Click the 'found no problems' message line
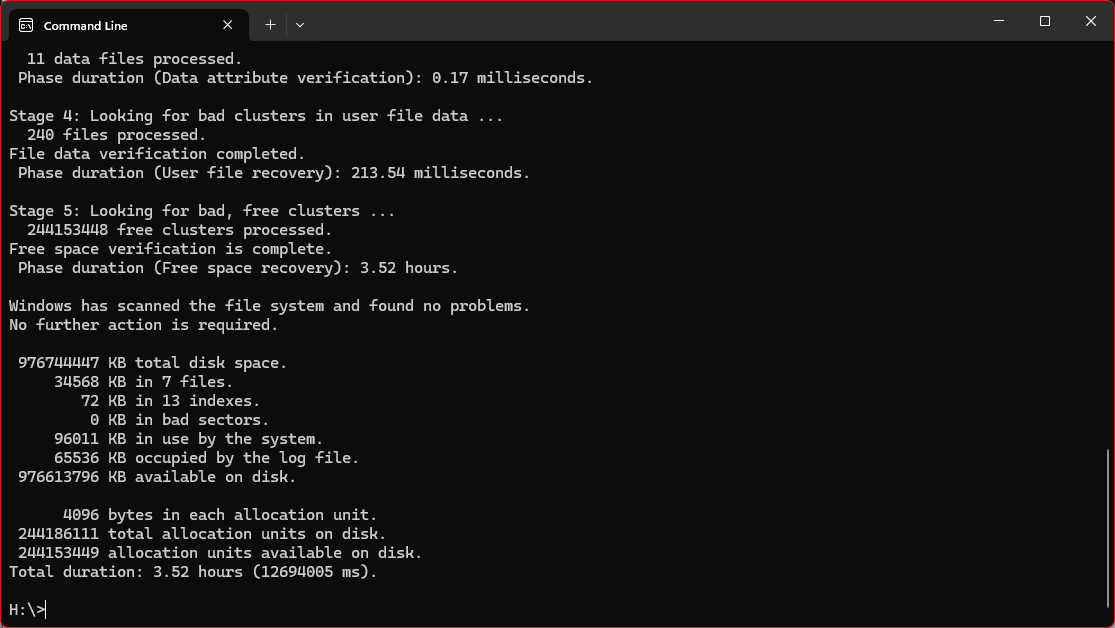The width and height of the screenshot is (1115, 628). click(x=269, y=306)
